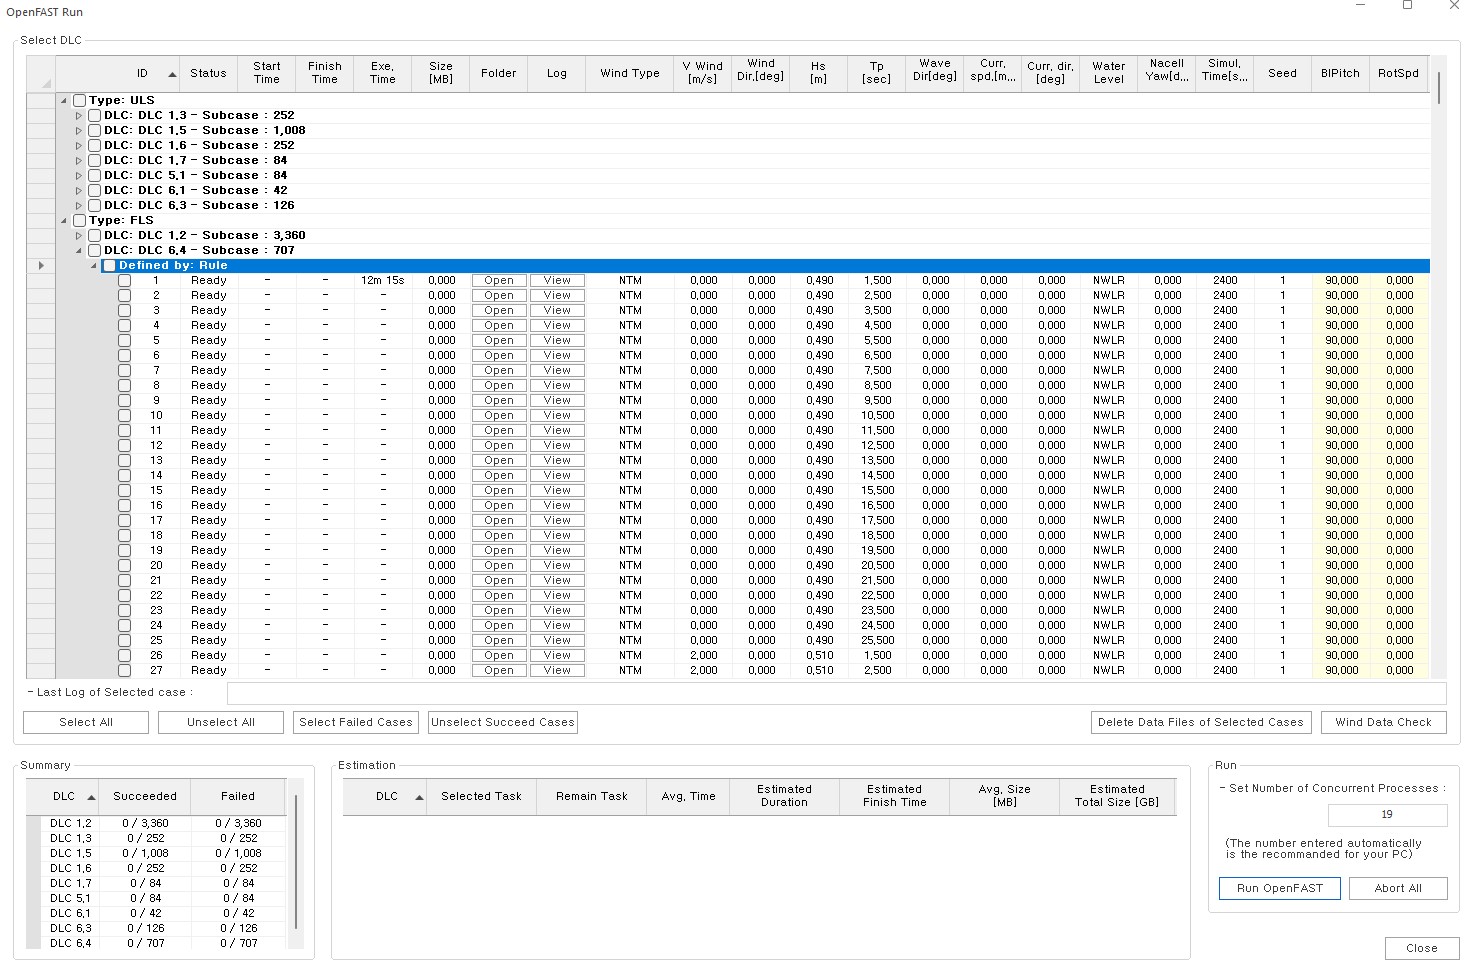
Task: Select the DLC 1,2 row in Summary
Action: tap(156, 824)
